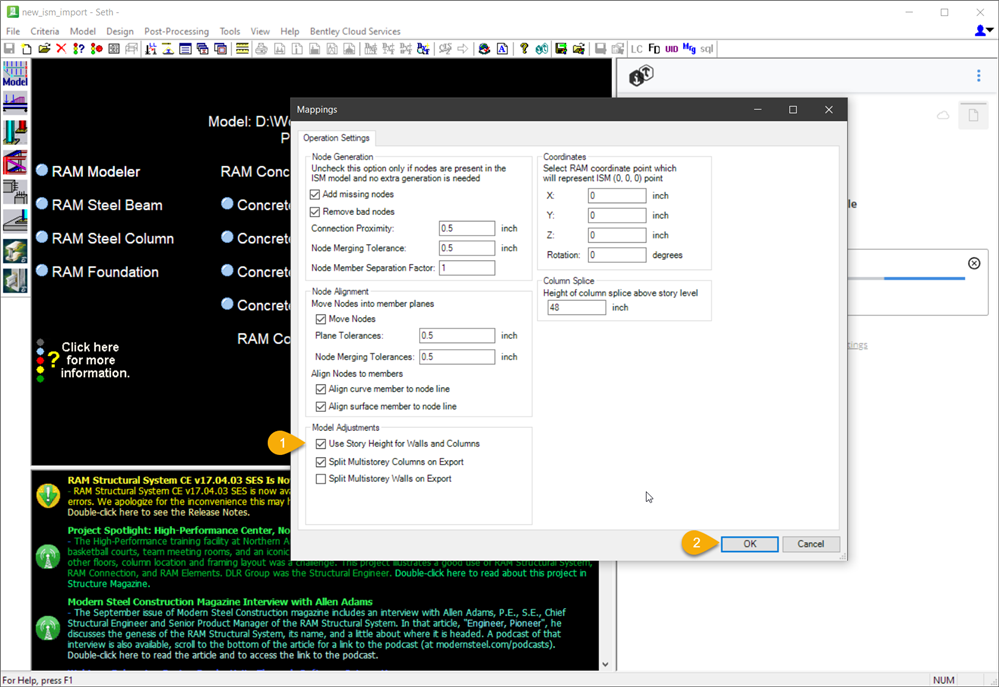Open the File menu

coord(13,31)
